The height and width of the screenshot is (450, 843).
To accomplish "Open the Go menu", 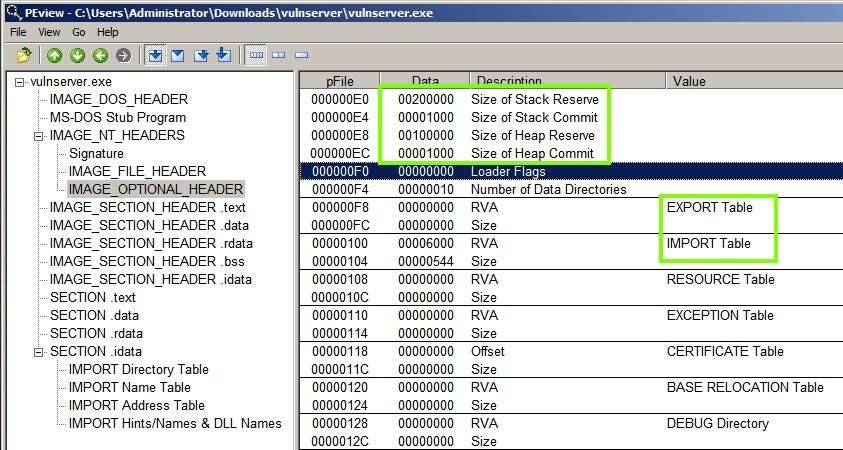I will point(78,32).
